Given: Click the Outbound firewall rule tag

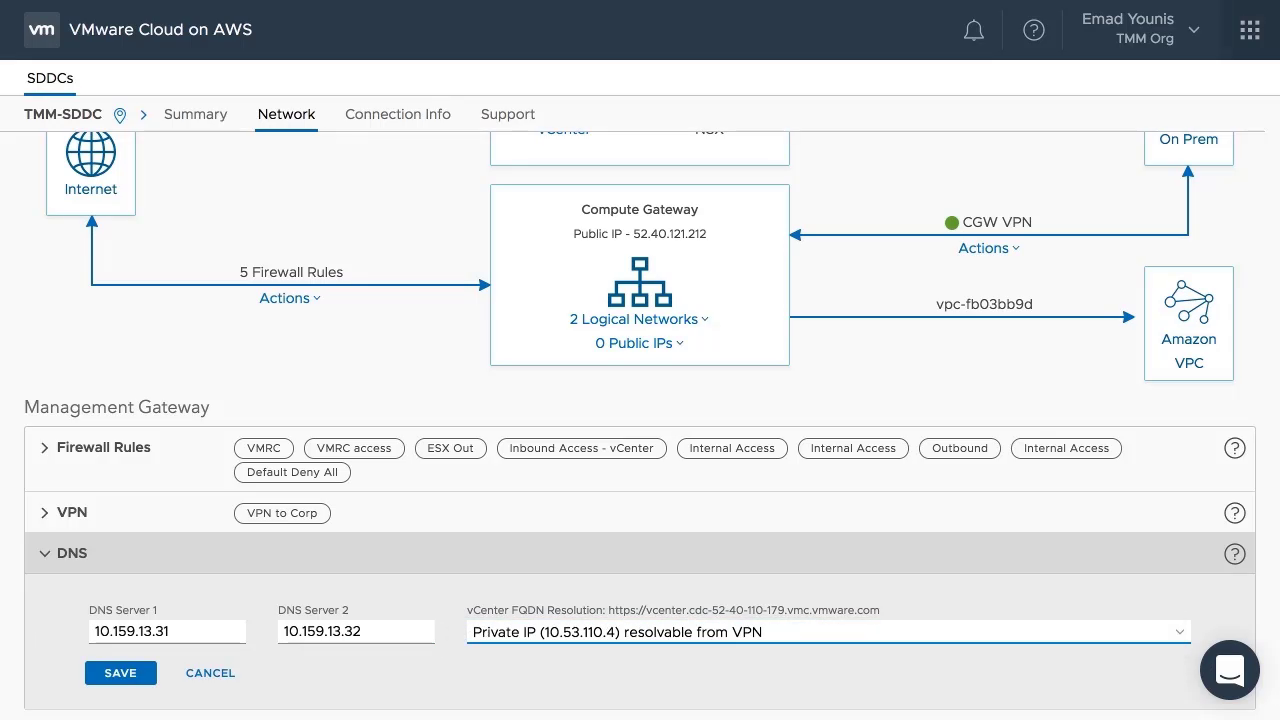Looking at the screenshot, I should (x=960, y=448).
